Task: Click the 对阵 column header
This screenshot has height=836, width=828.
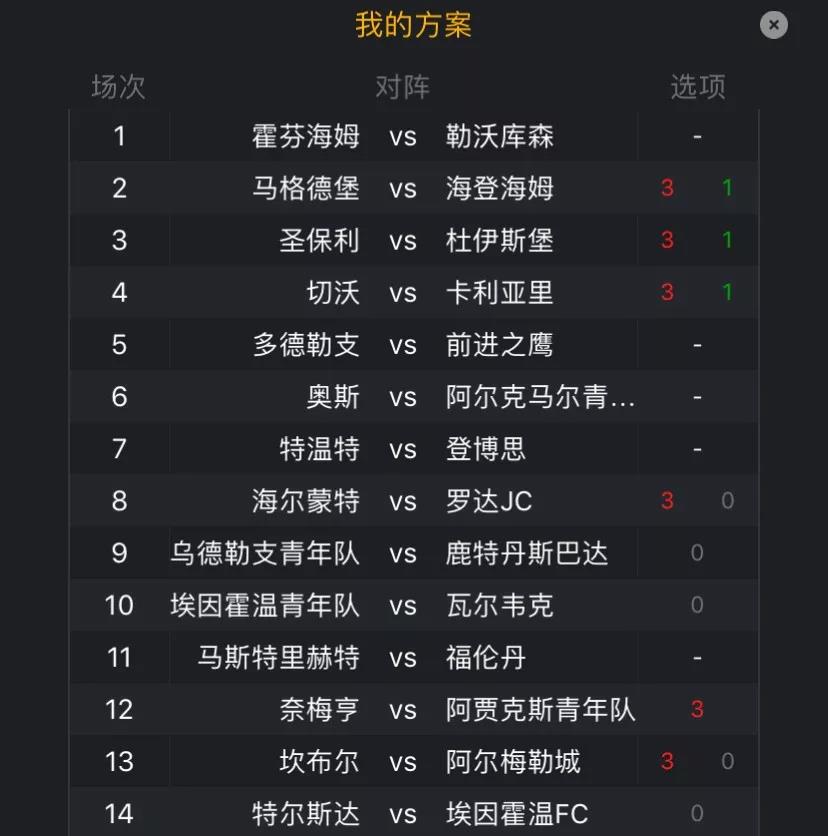Action: (x=403, y=86)
